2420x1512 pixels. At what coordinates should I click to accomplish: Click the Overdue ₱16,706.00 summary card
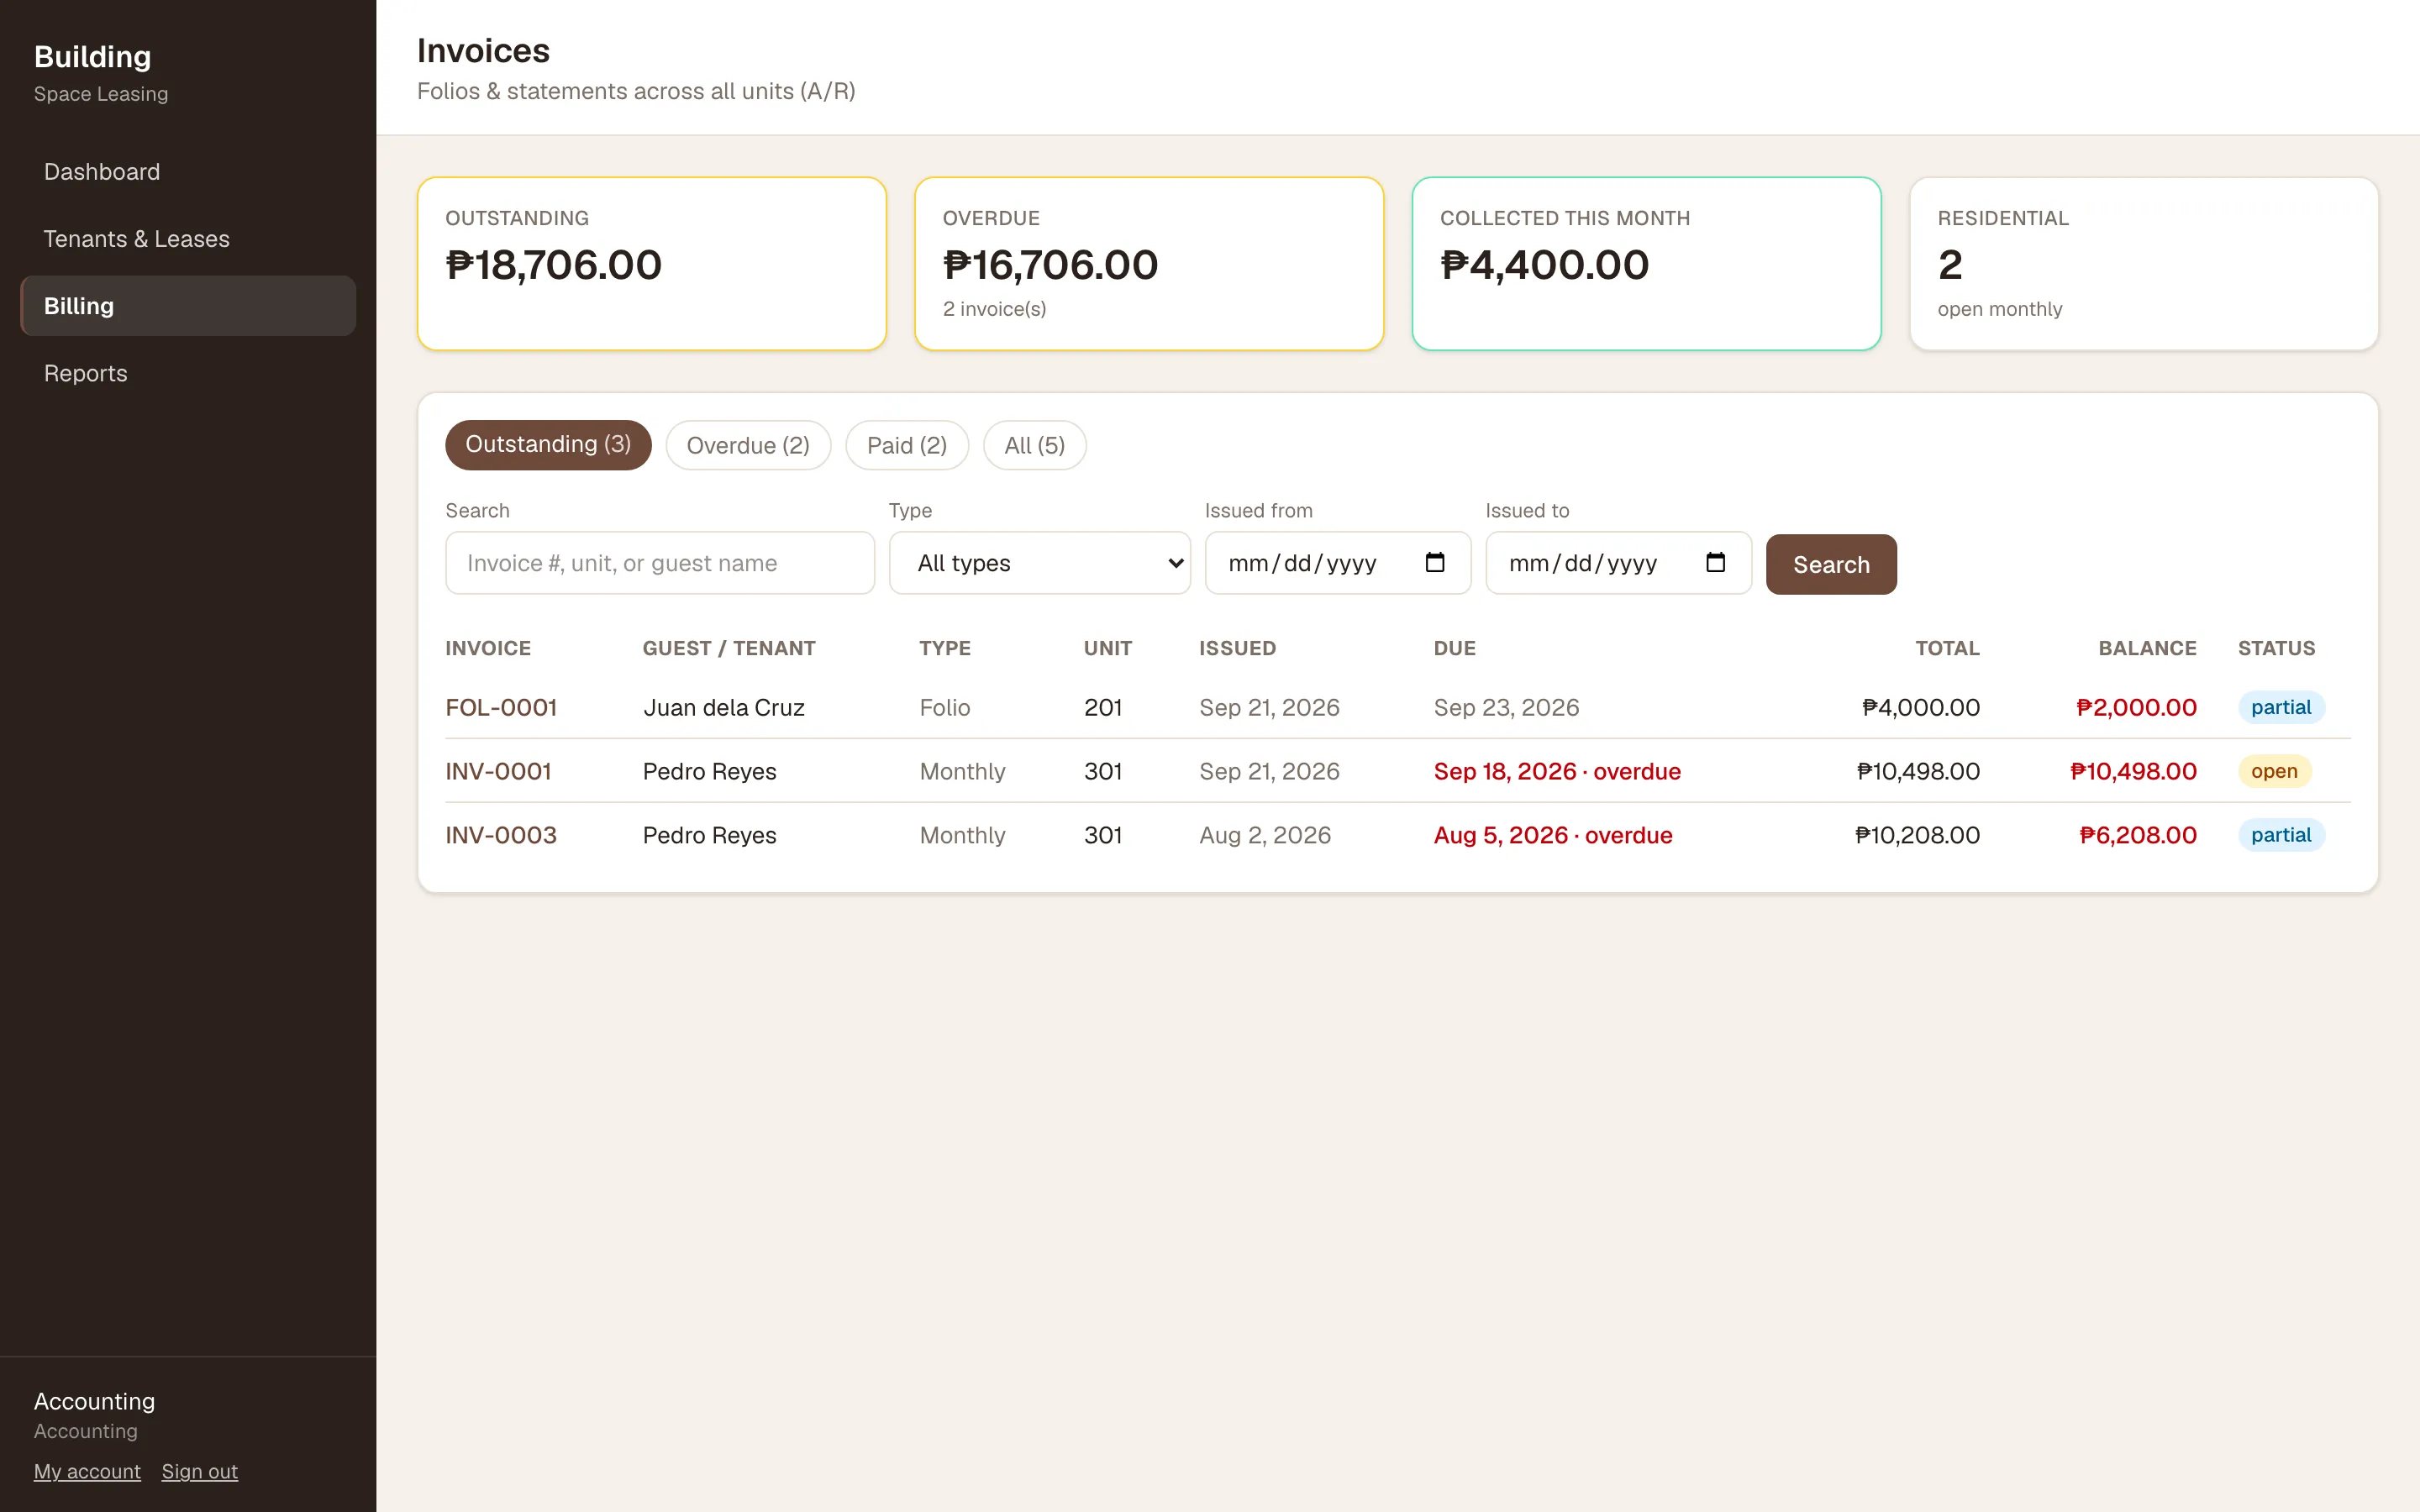[1149, 264]
